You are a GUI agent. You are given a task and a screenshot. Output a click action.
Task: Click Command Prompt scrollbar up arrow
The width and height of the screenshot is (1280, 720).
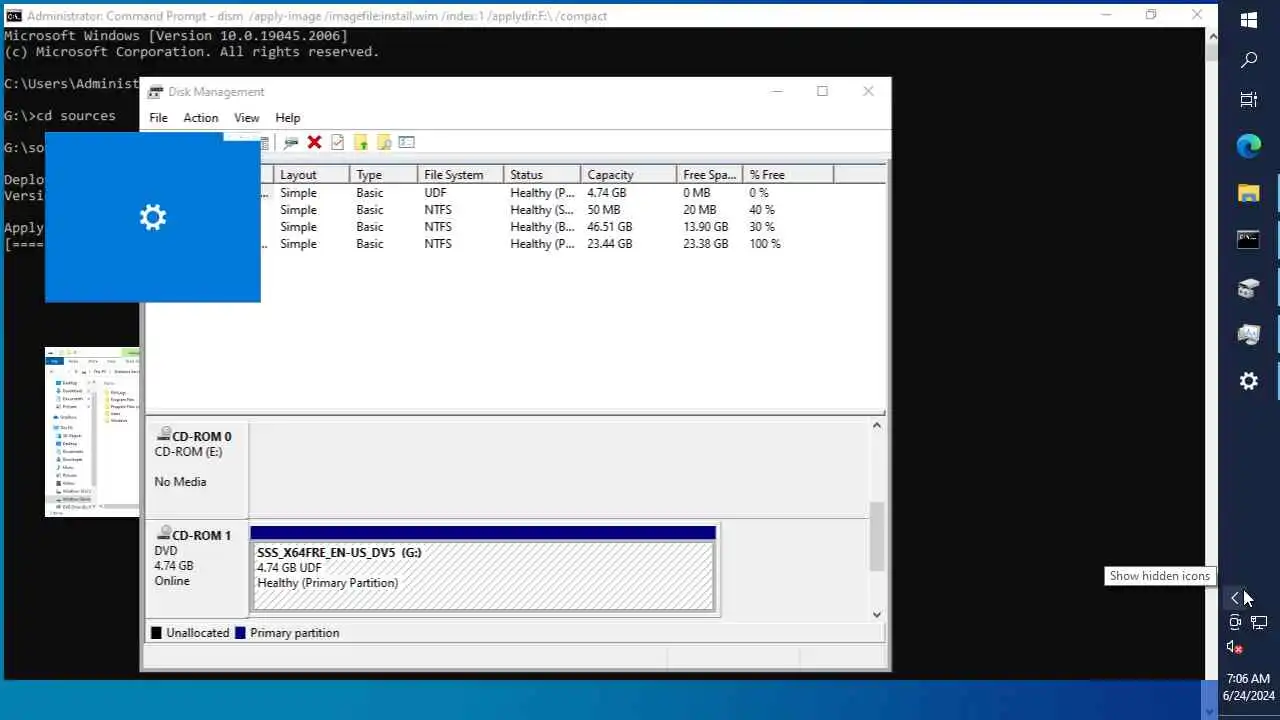(x=1212, y=35)
